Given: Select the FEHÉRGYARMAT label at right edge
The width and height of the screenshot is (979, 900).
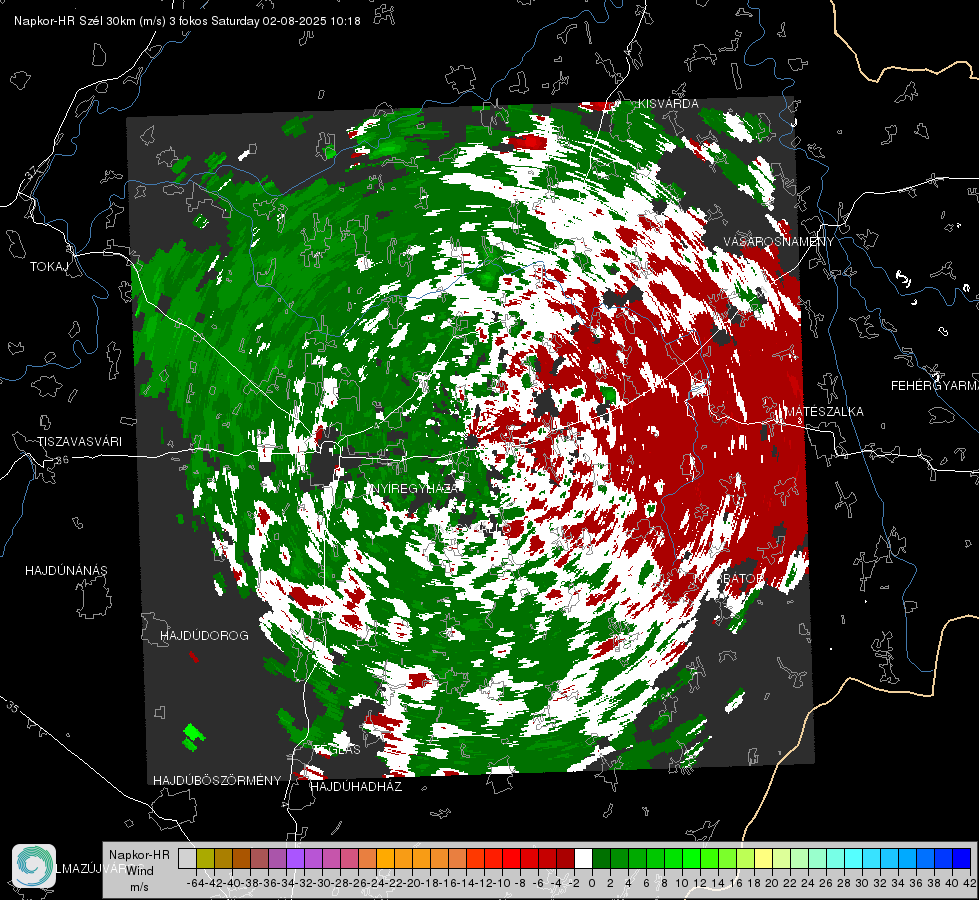Looking at the screenshot, I should pyautogui.click(x=935, y=386).
